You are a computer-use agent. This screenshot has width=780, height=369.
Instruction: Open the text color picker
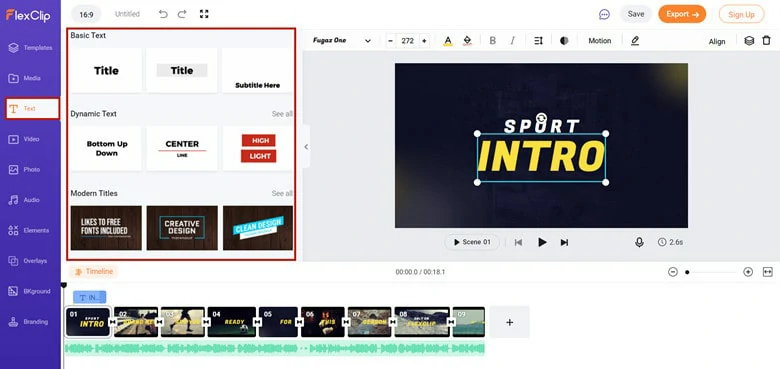coord(448,41)
